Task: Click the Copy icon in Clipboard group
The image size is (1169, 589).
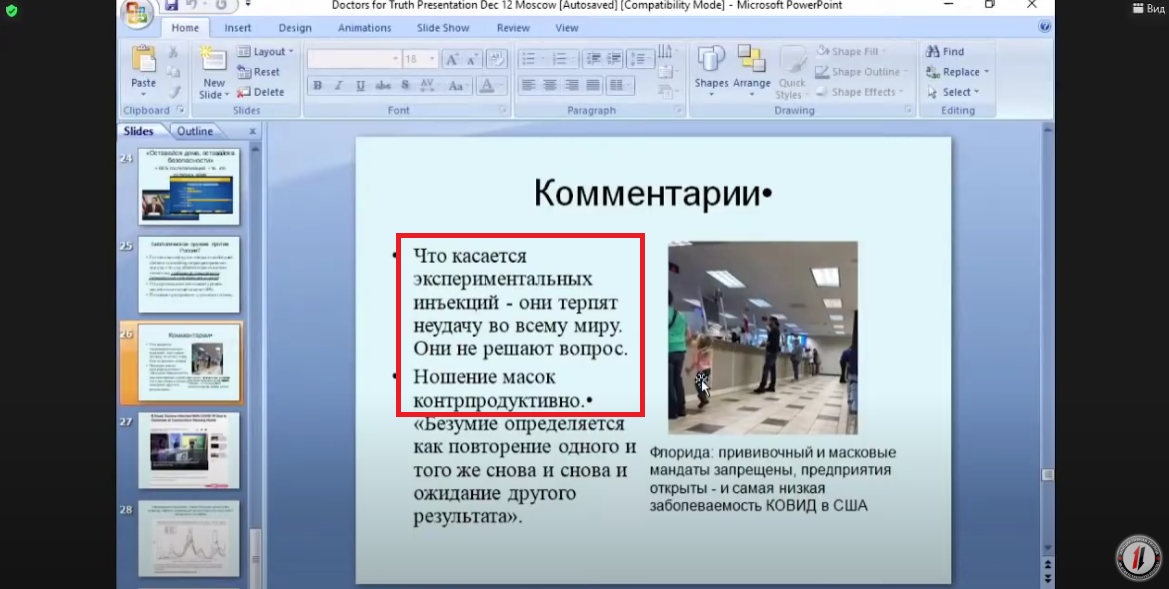Action: pyautogui.click(x=173, y=72)
